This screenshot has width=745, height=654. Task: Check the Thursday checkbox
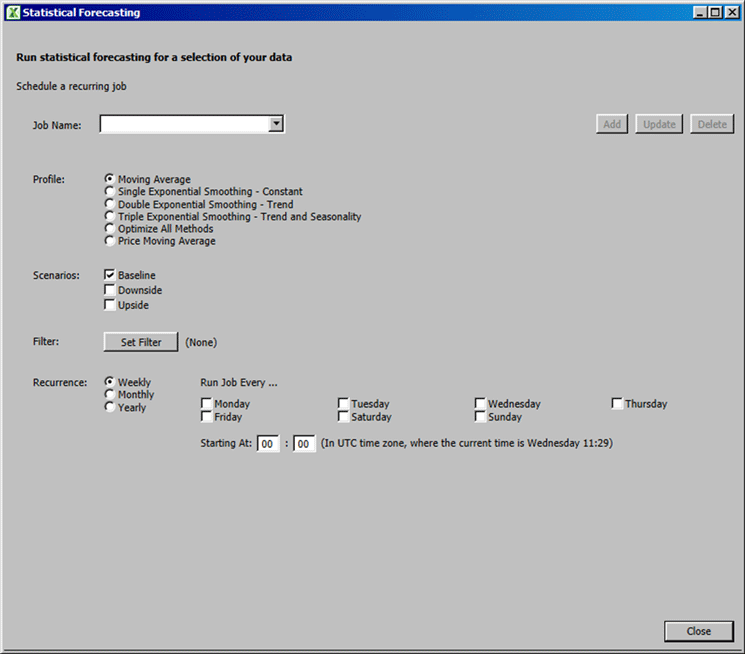(618, 404)
